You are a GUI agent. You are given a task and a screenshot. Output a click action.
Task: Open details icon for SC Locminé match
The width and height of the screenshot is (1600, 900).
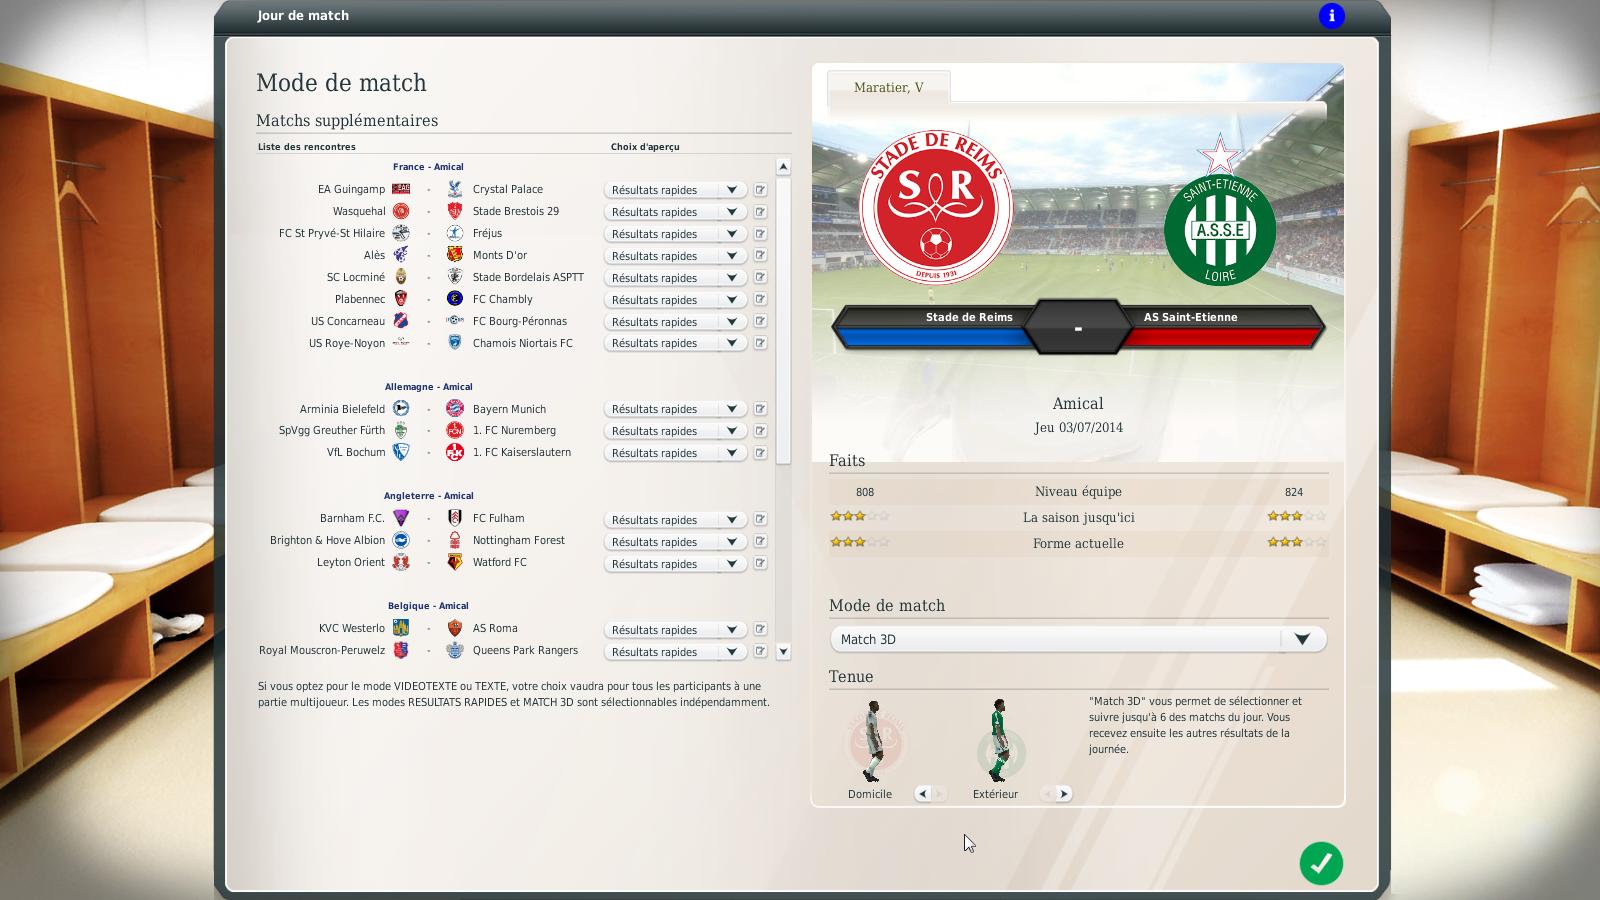(760, 278)
